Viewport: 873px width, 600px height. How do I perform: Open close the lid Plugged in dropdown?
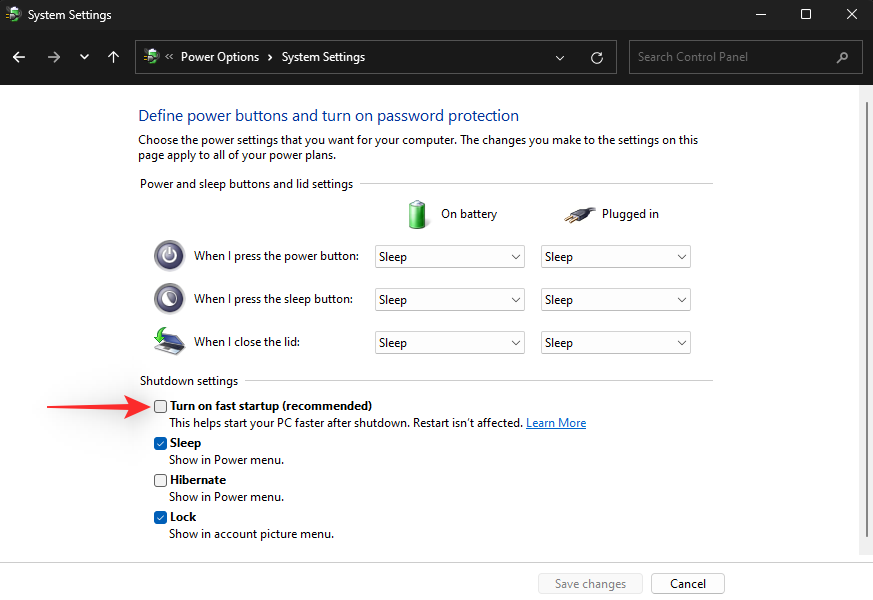616,343
